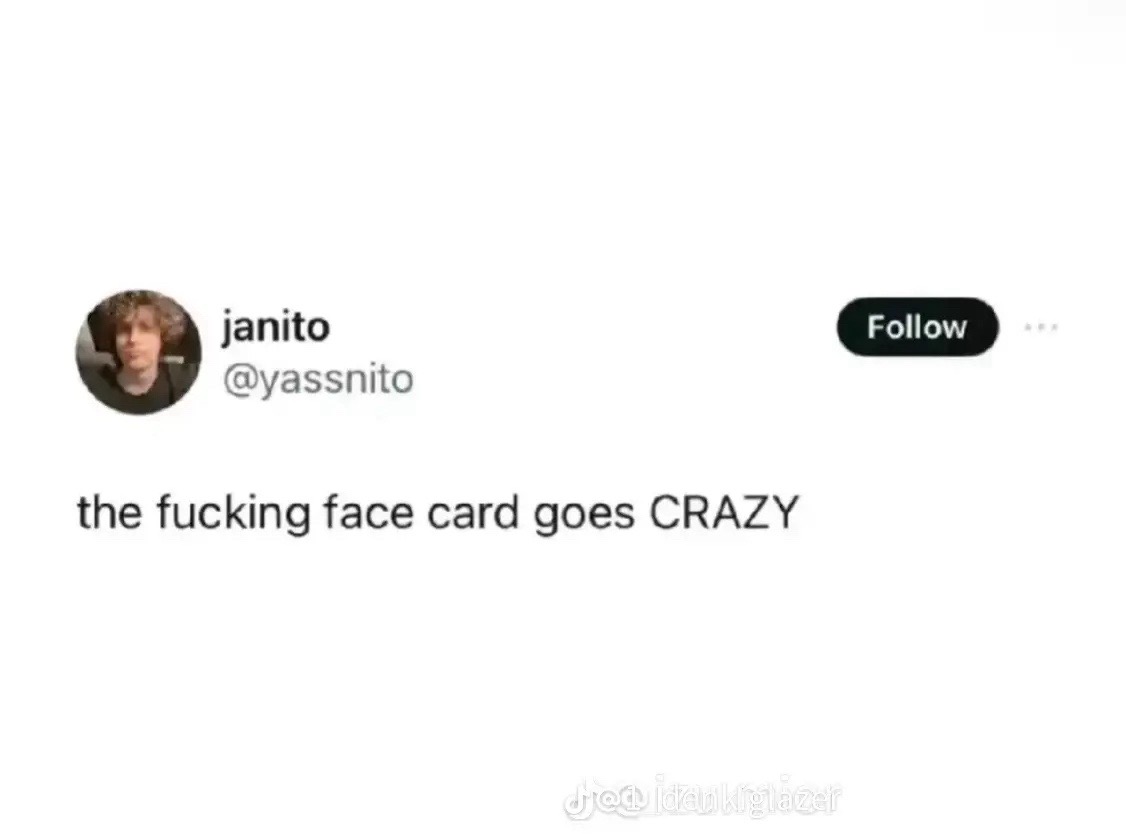The image size is (1126, 838).
Task: Open the three-dot more options menu
Action: point(1041,327)
